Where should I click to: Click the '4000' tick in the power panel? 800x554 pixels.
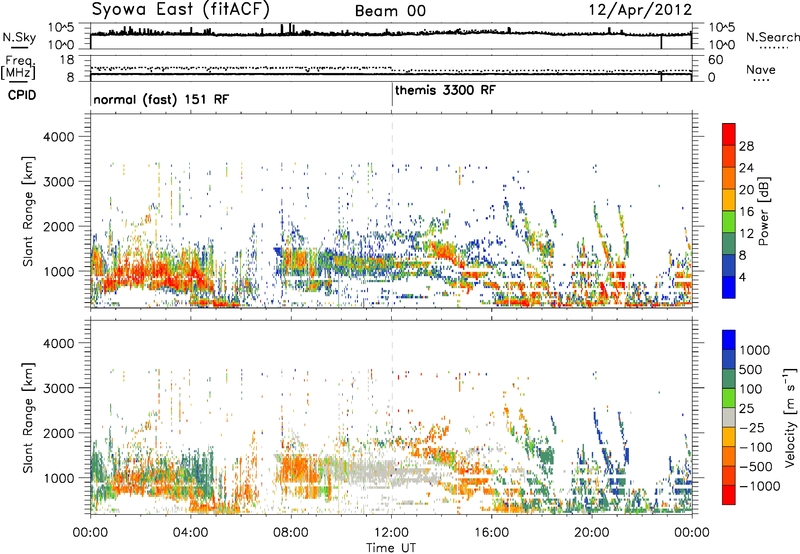click(58, 137)
